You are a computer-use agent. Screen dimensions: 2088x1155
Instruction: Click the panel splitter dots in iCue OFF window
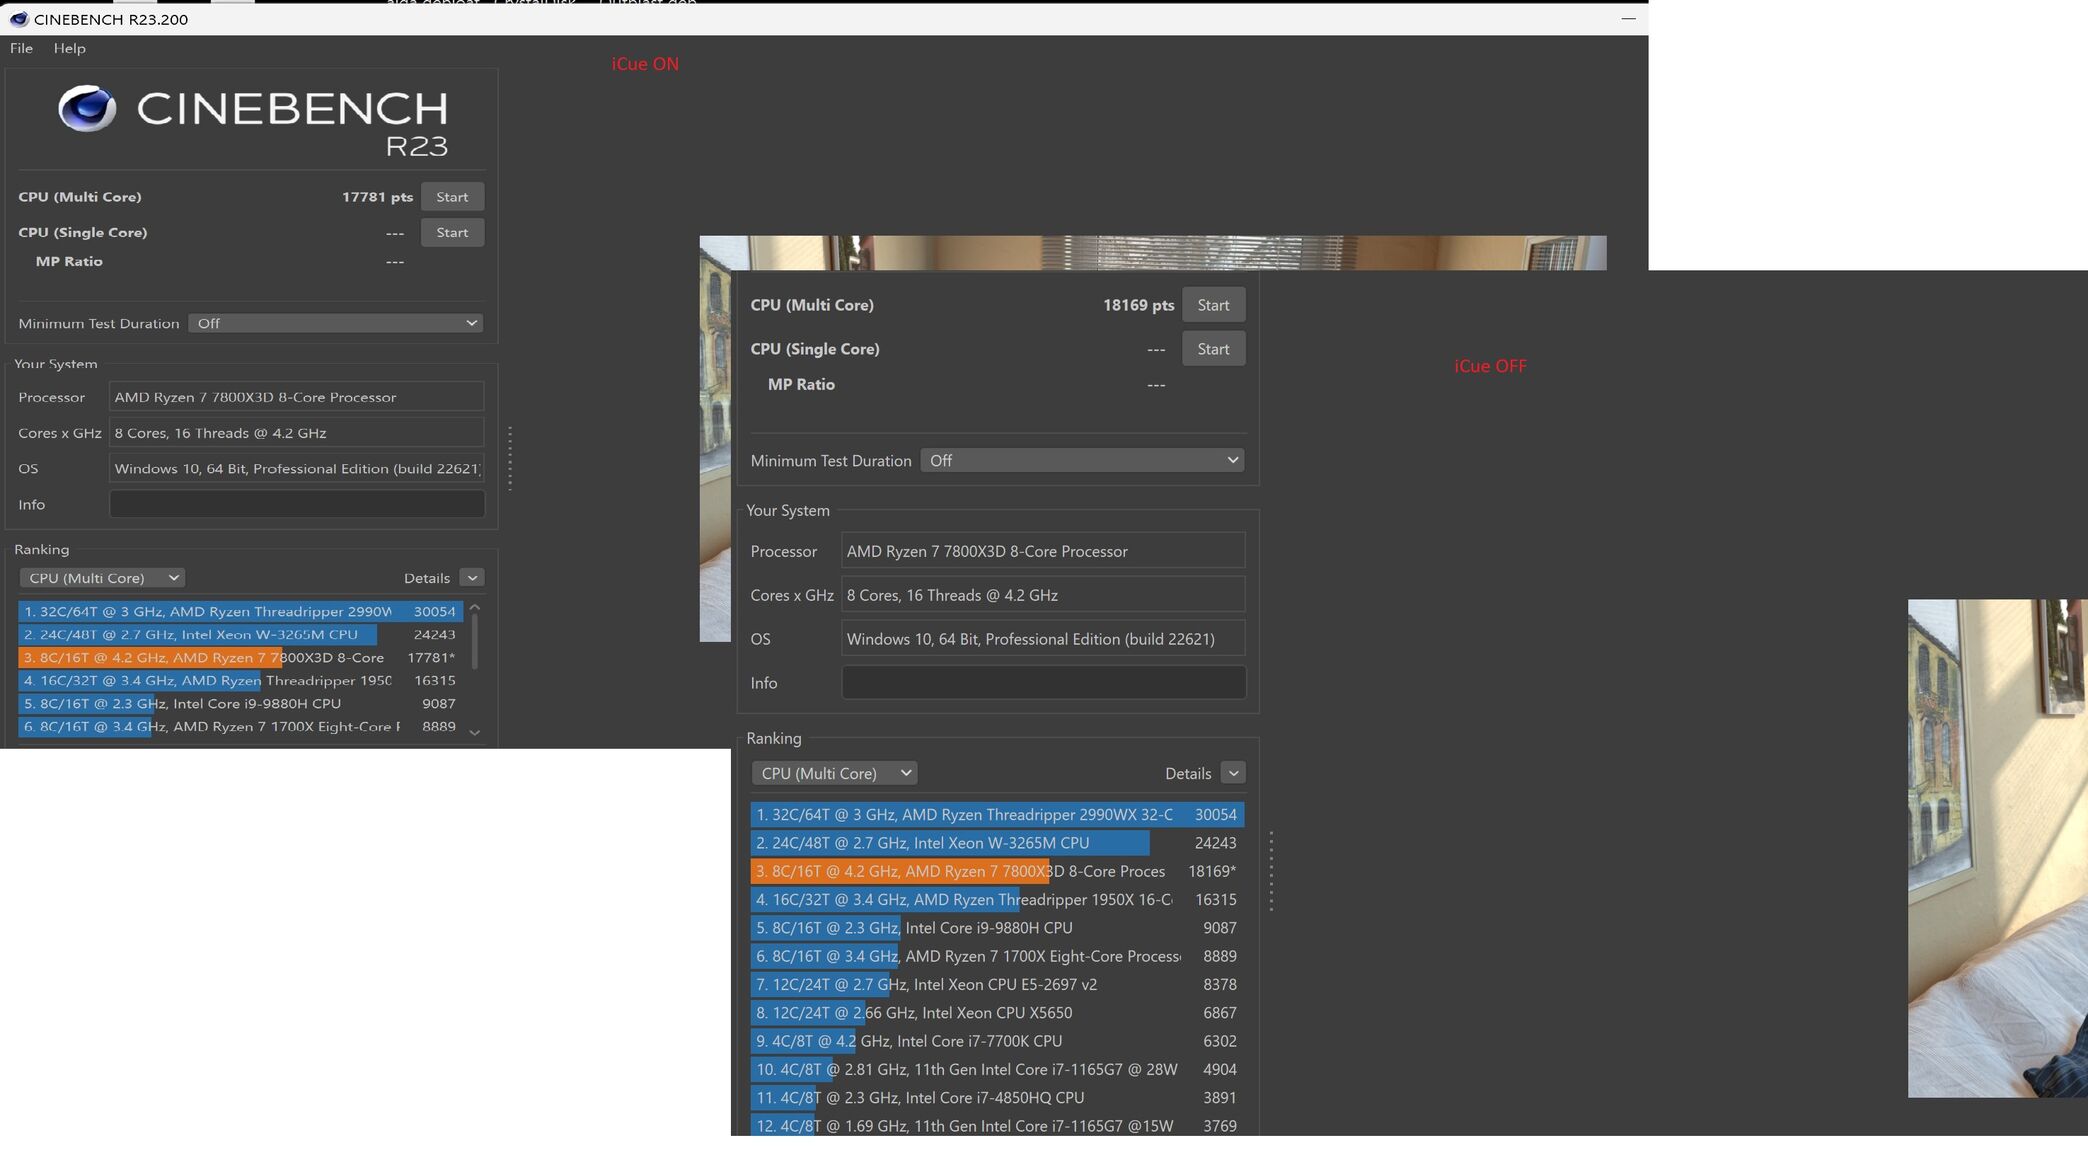[1271, 871]
